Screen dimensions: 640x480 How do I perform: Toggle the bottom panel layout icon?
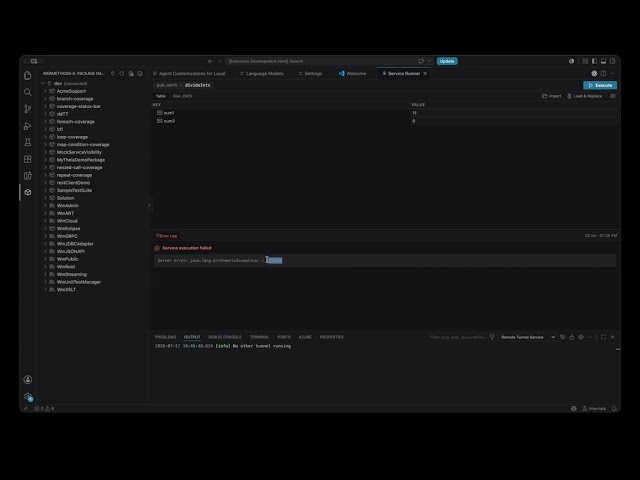tap(603, 61)
